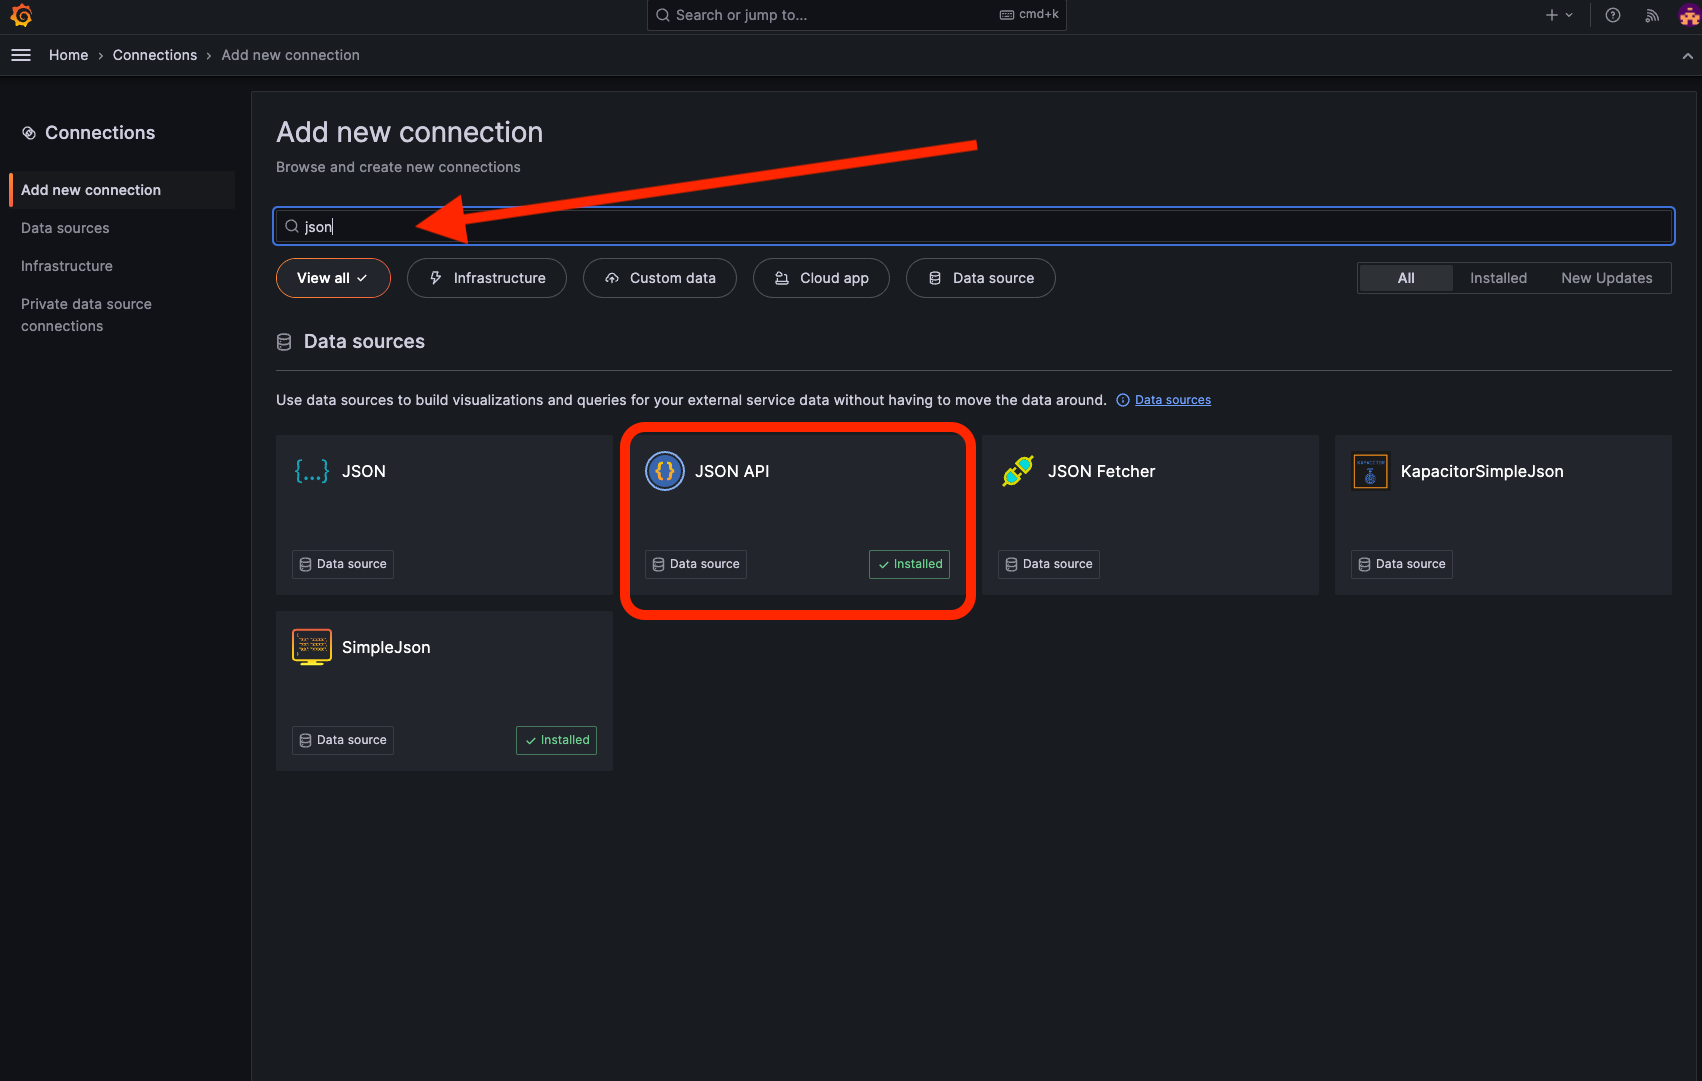Click the json connection search field
This screenshot has height=1081, width=1702.
(974, 226)
